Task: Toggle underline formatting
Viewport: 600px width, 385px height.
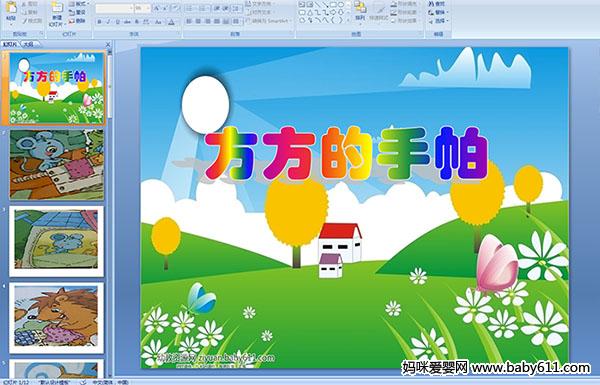Action: pyautogui.click(x=117, y=22)
